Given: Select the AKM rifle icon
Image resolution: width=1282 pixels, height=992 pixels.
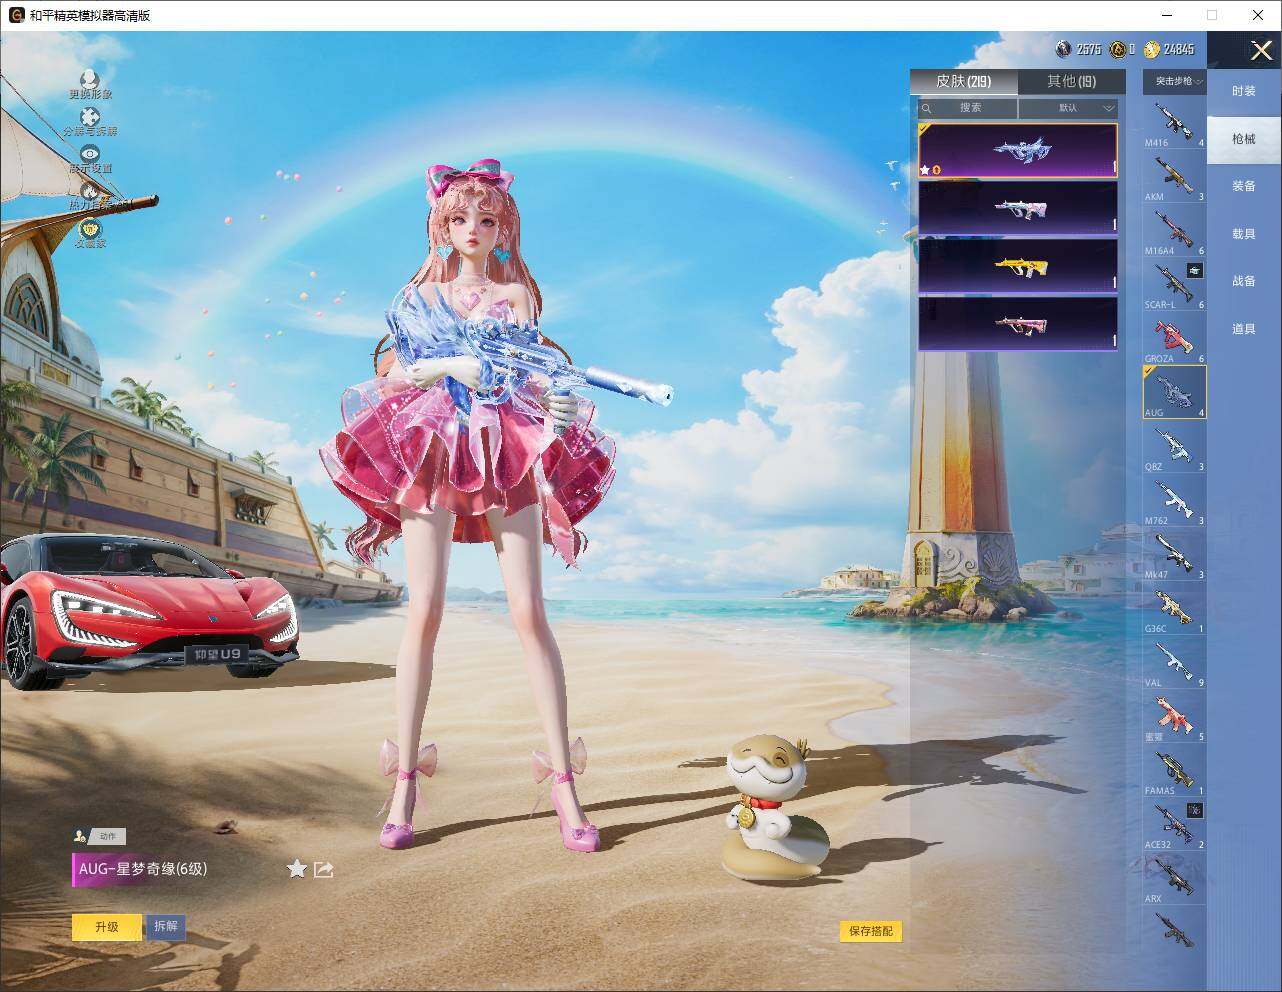Looking at the screenshot, I should click(1174, 176).
